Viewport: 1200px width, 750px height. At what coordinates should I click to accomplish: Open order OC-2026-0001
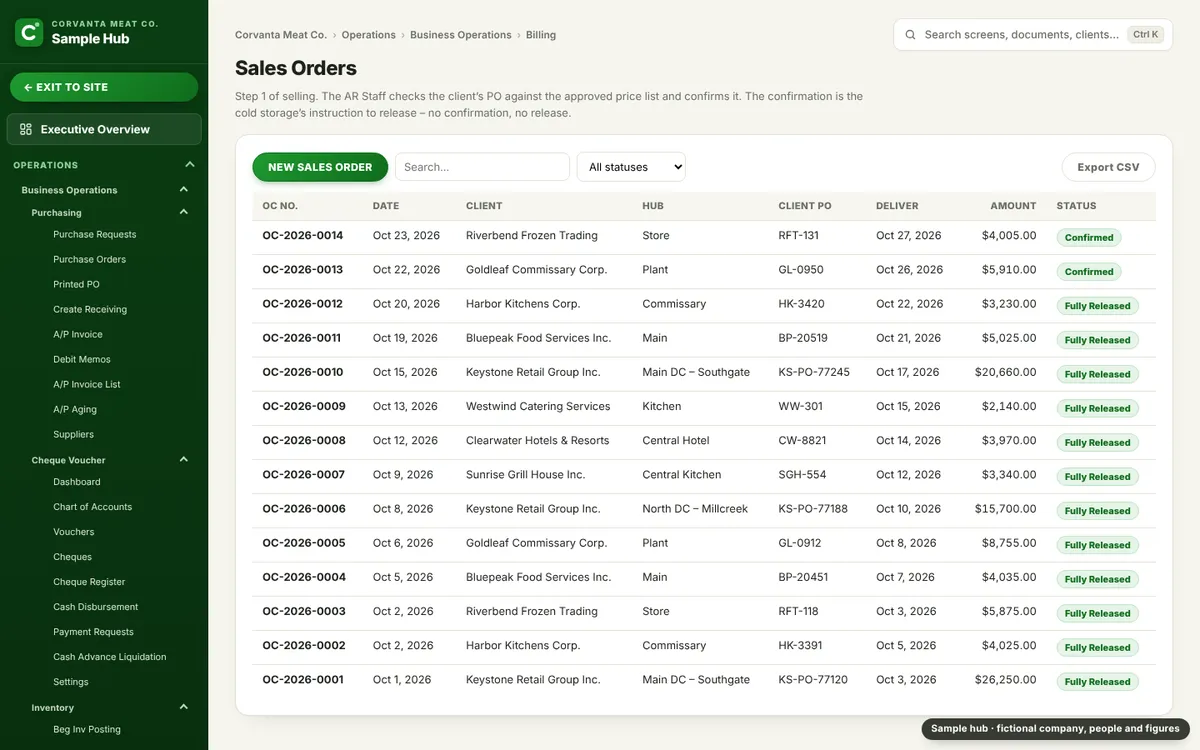tap(303, 680)
